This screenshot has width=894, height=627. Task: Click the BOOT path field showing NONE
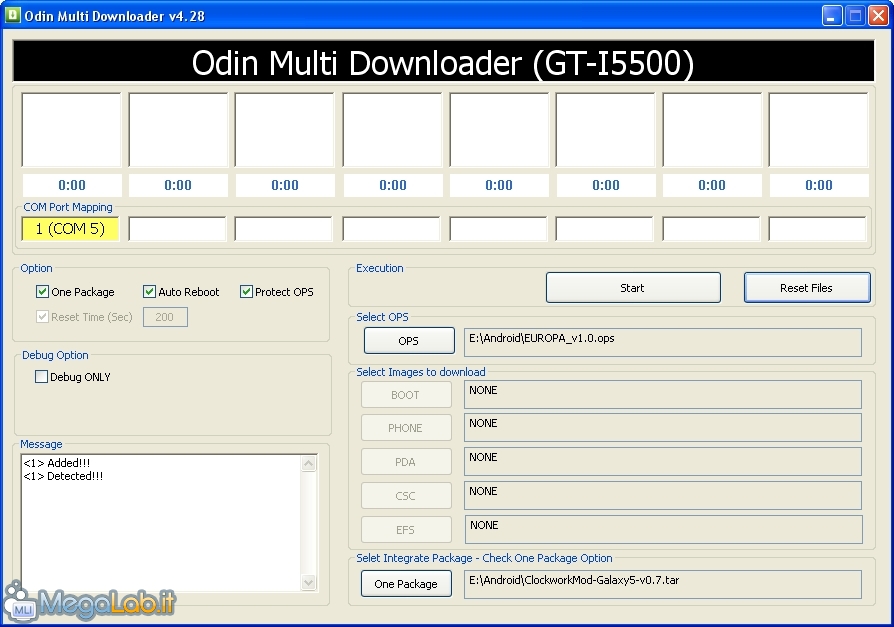pos(663,394)
